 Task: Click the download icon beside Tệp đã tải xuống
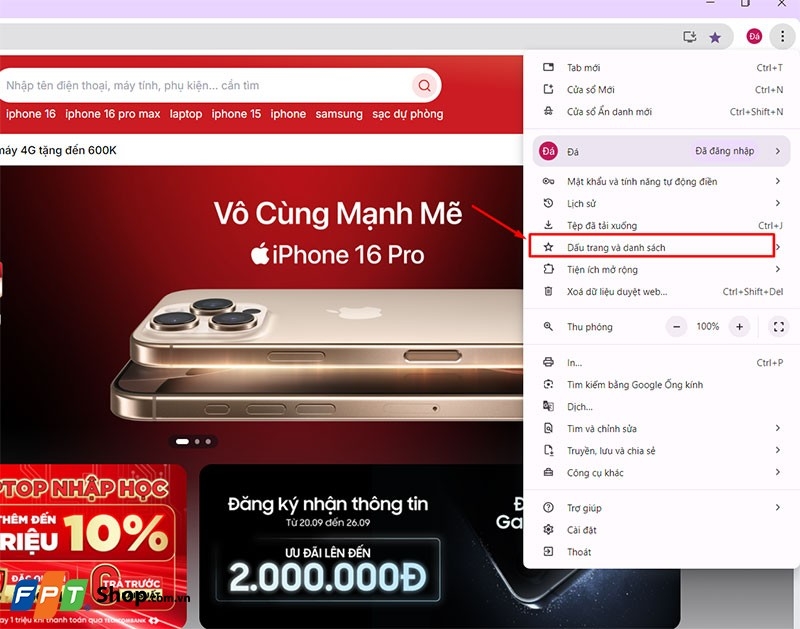(548, 225)
